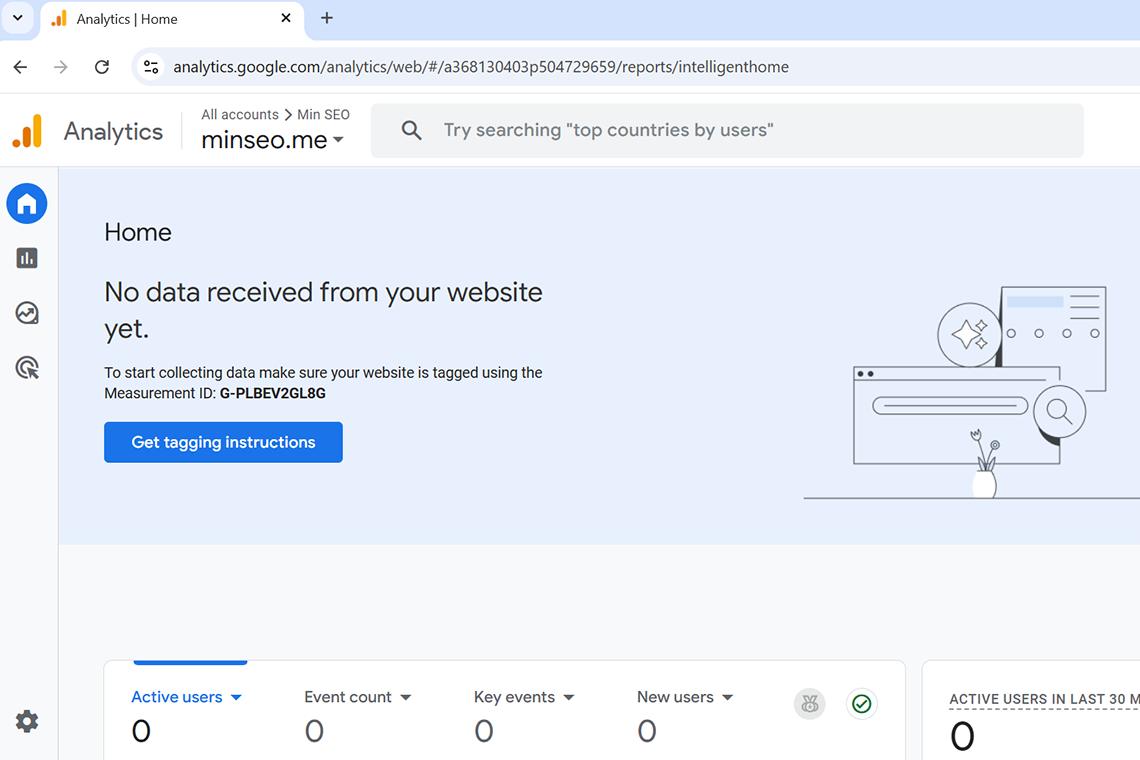Image resolution: width=1140 pixels, height=760 pixels.
Task: Click the browser back arrow
Action: [20, 67]
